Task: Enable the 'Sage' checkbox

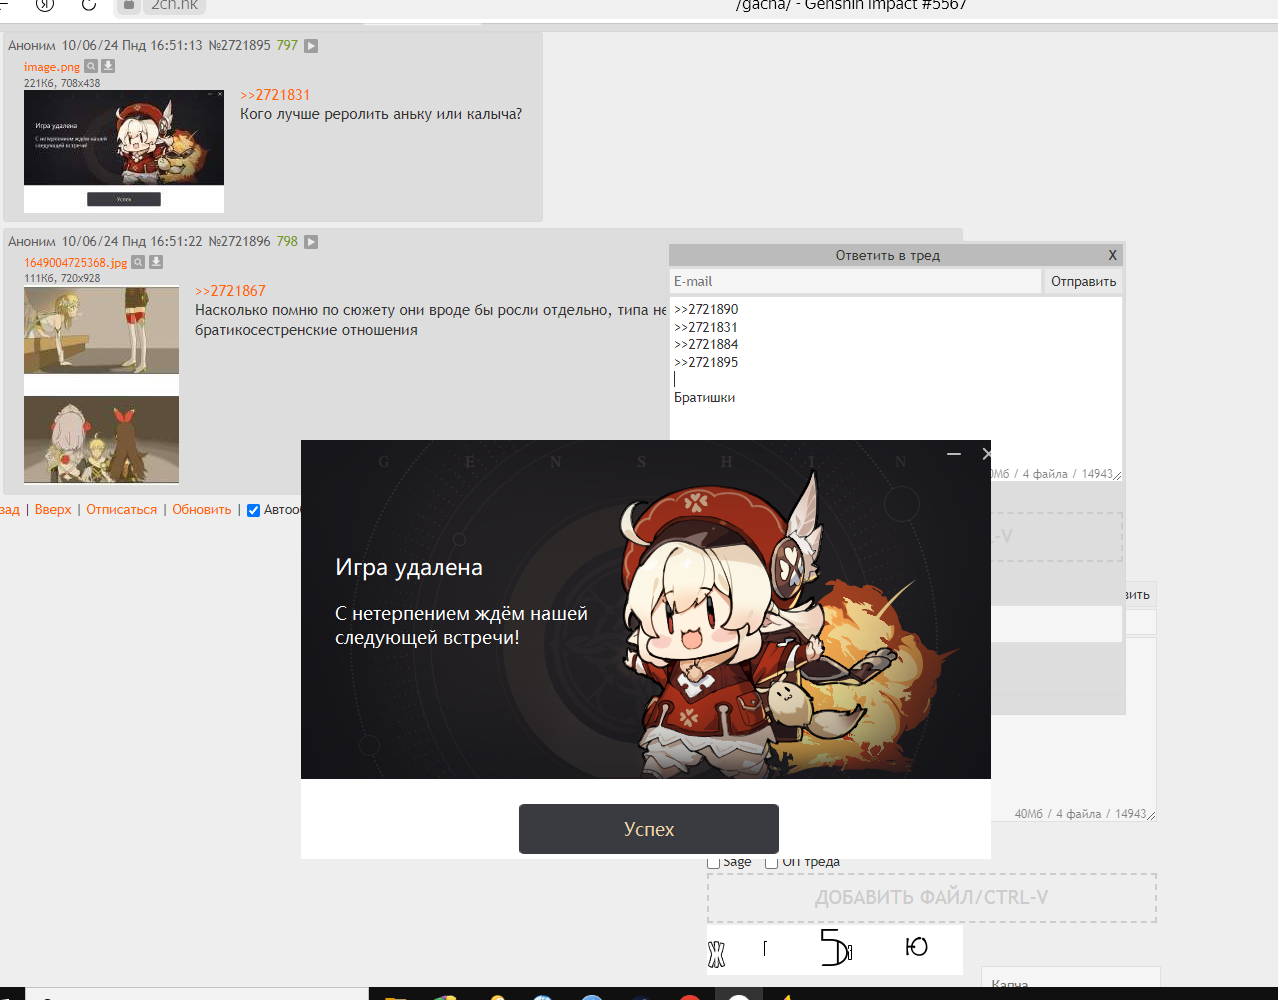Action: 714,862
